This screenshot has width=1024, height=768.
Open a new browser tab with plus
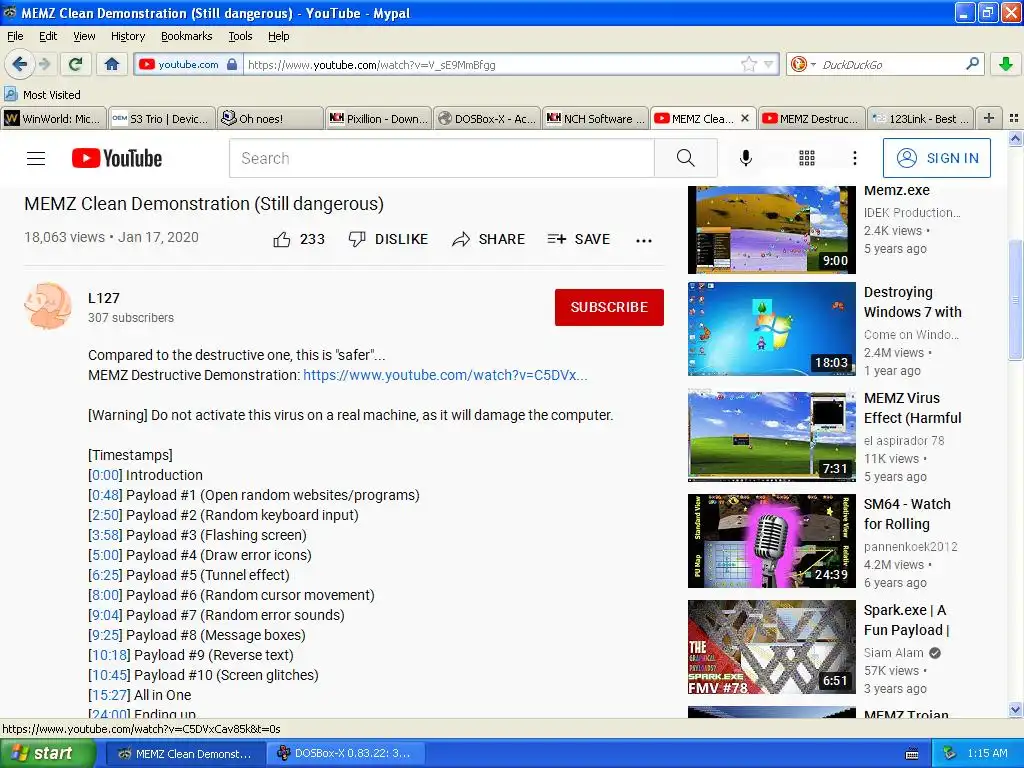[989, 118]
